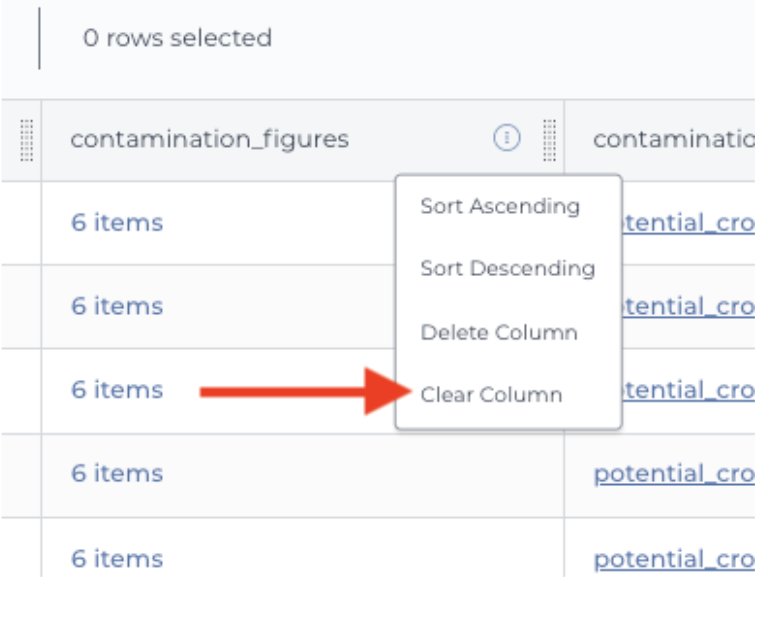The width and height of the screenshot is (766, 634).
Task: Click the second contaminatio column header
Action: (x=674, y=140)
